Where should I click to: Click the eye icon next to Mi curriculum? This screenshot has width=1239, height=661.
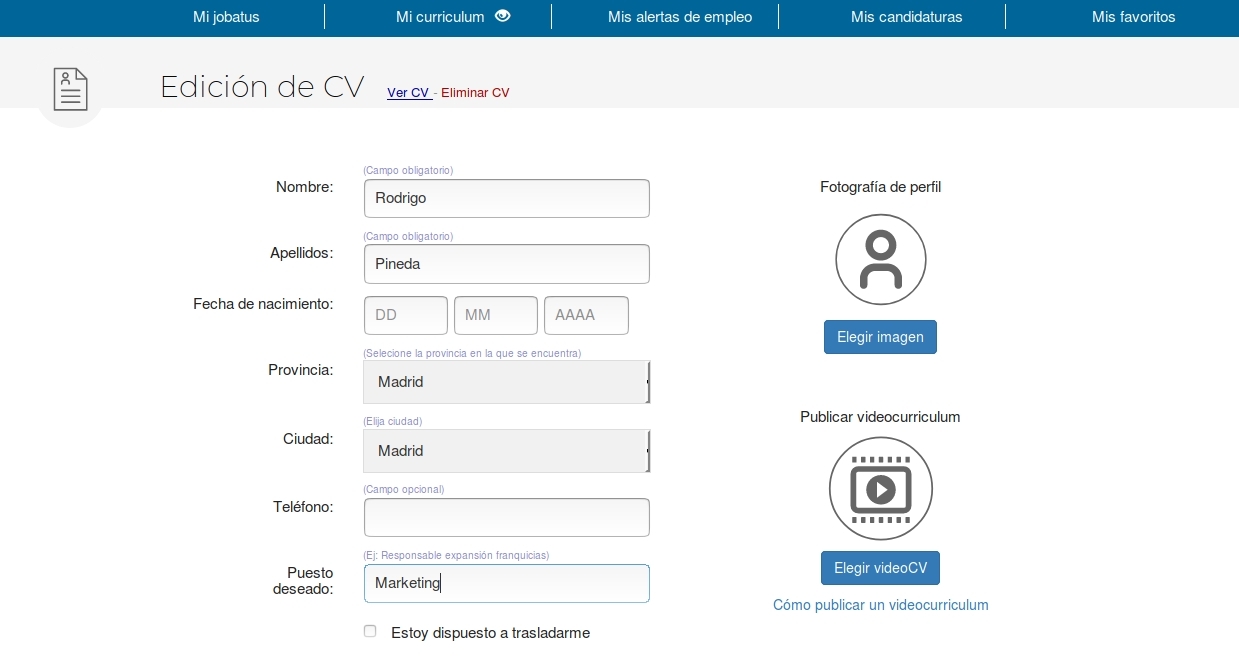503,16
